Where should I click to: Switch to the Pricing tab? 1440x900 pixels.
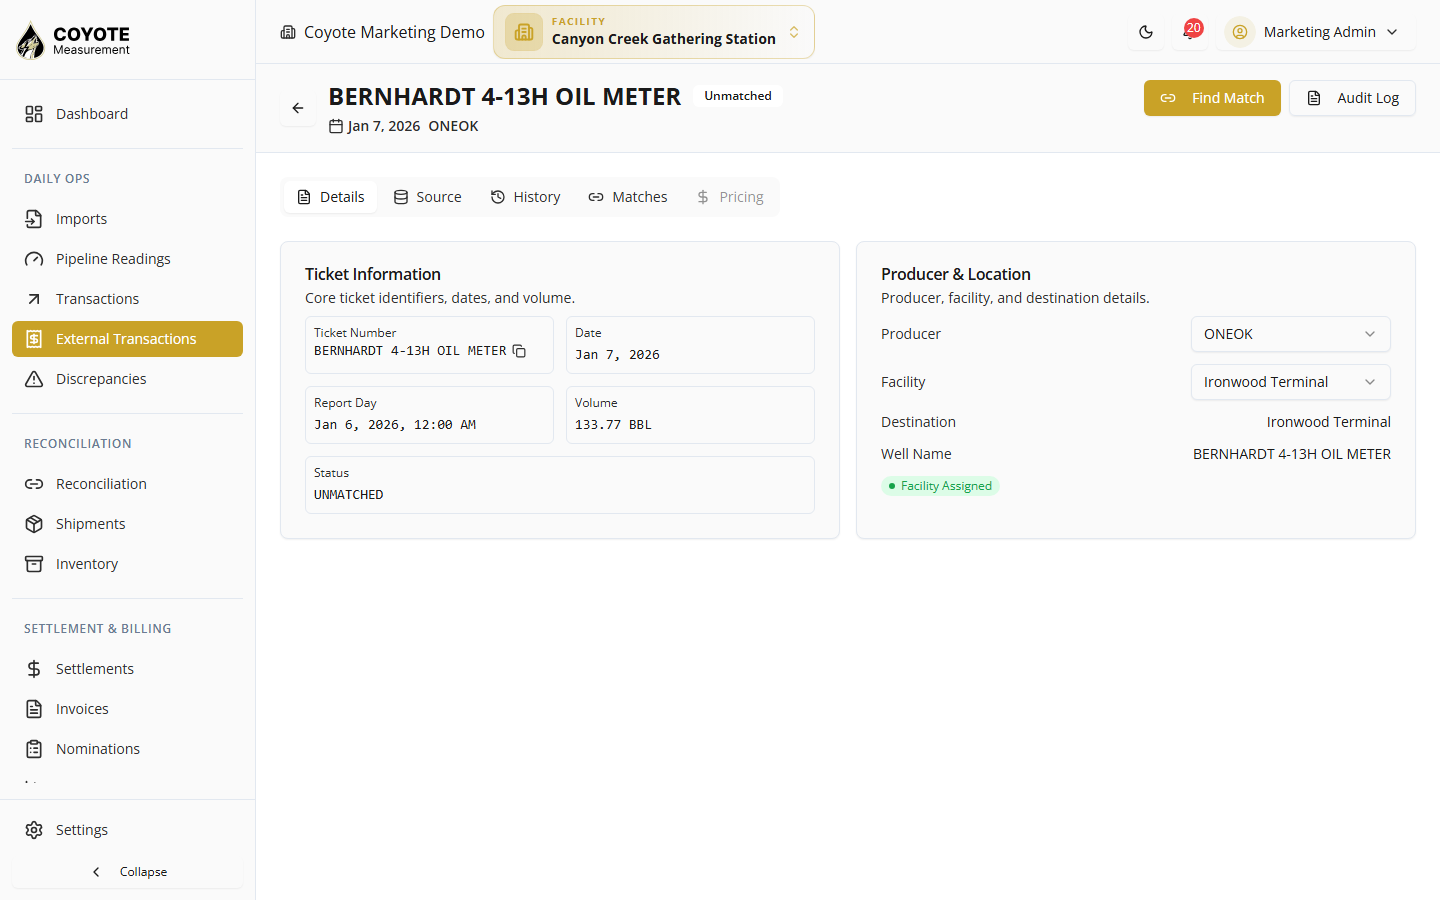730,197
